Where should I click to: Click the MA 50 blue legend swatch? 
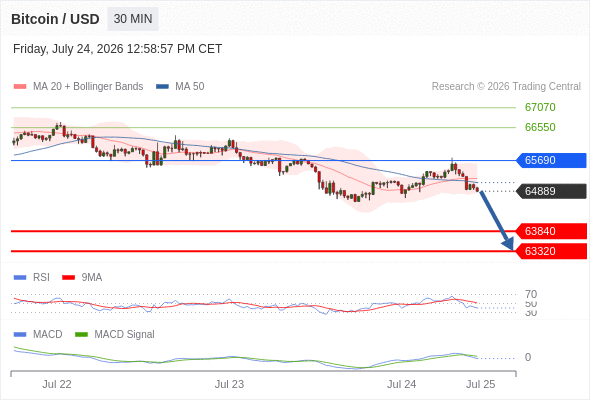click(x=162, y=87)
